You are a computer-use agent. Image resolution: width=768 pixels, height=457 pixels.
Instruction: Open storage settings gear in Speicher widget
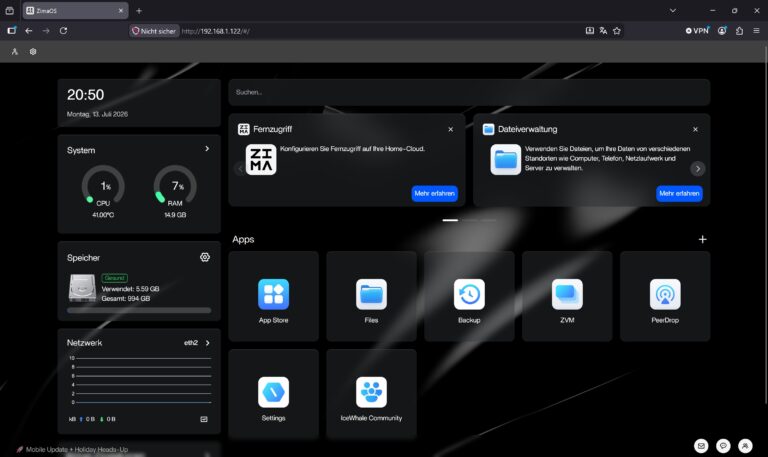click(x=205, y=257)
